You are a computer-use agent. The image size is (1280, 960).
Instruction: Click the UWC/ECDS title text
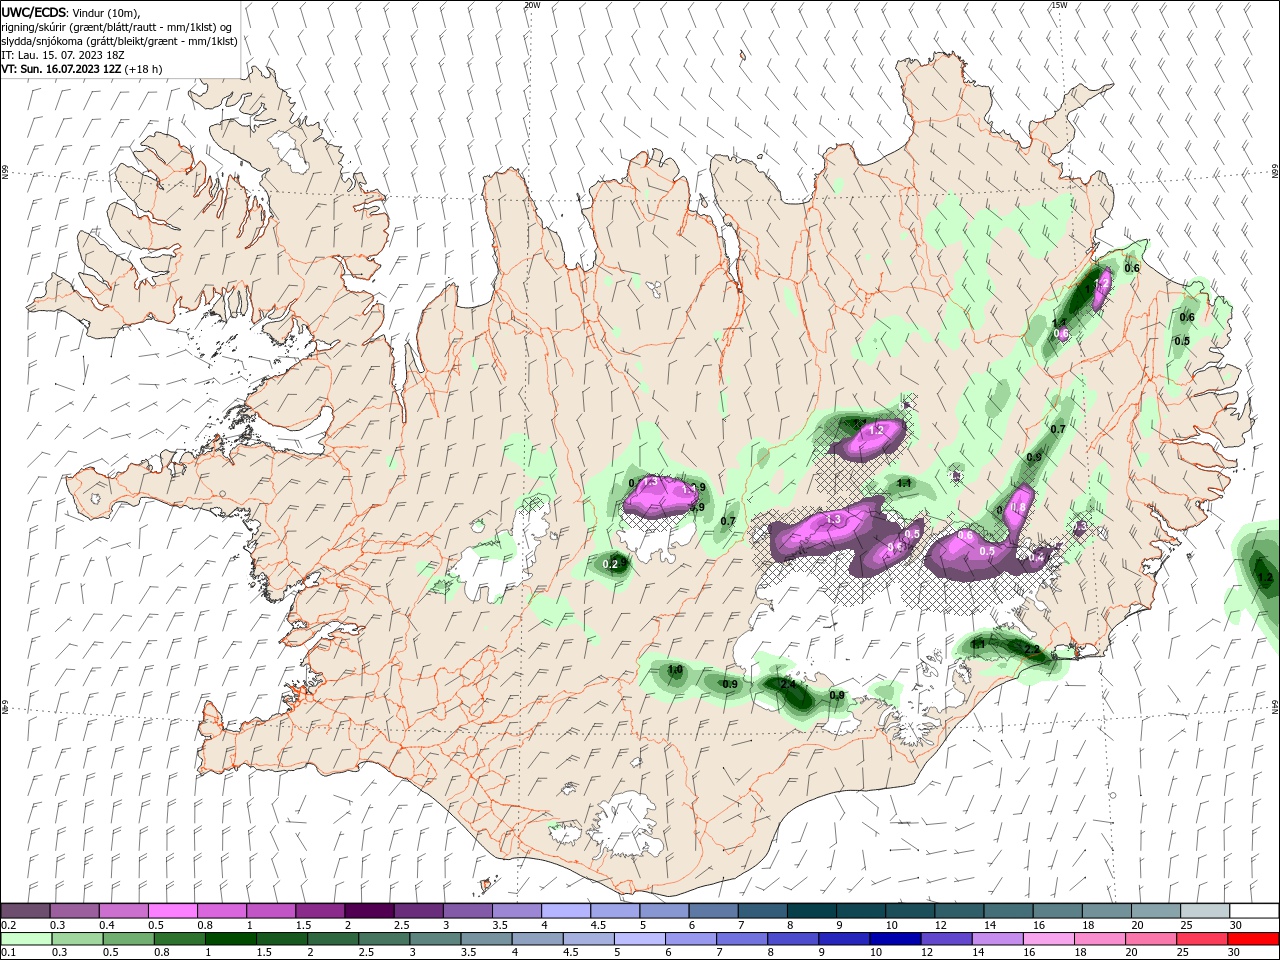tap(34, 12)
